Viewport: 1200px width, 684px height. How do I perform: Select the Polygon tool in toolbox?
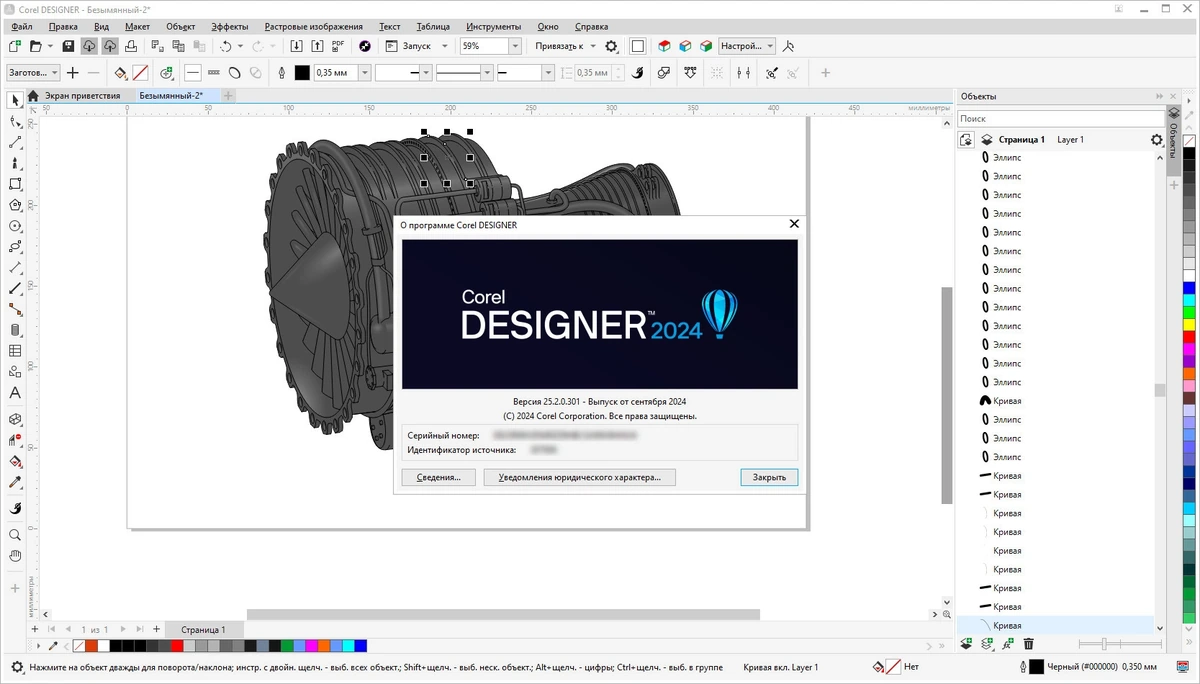15,205
